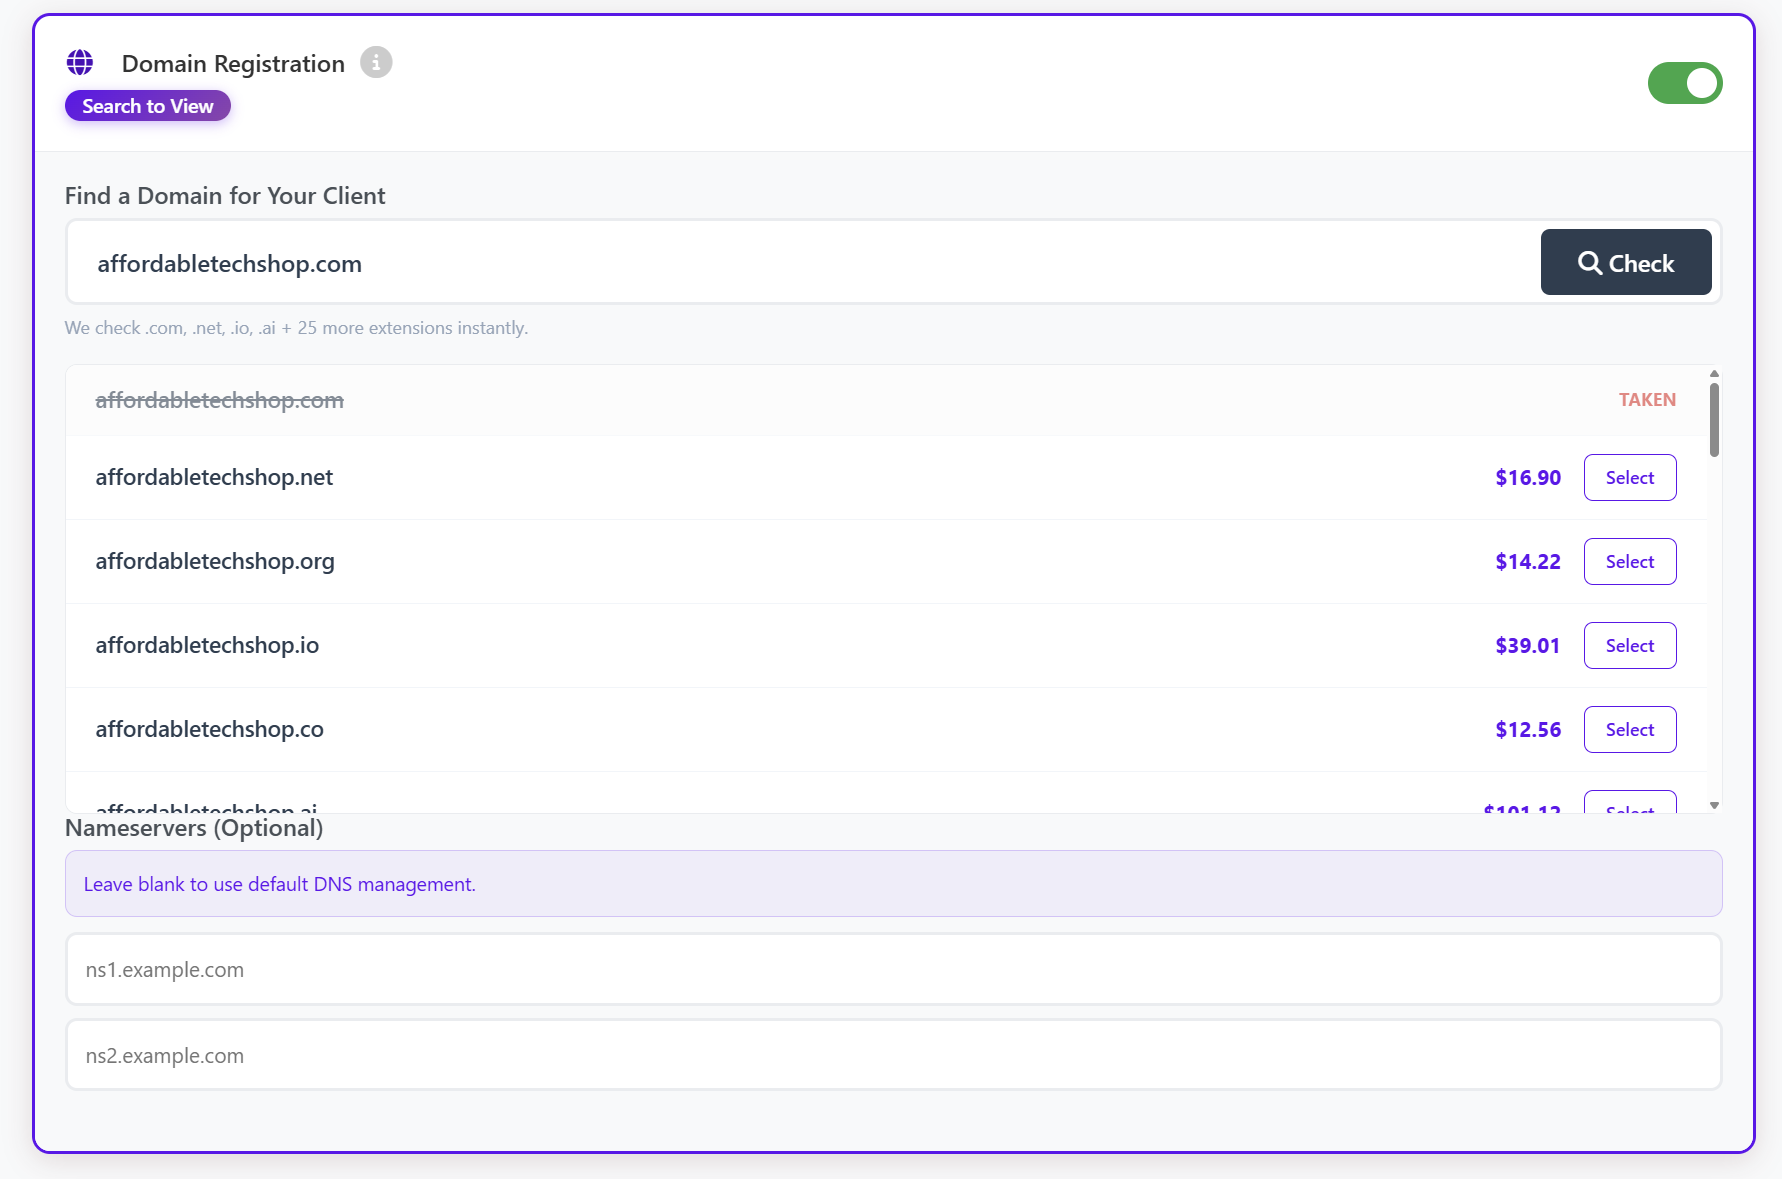
Task: Select affordabletechshop.io for $39.01
Action: [x=1629, y=645]
